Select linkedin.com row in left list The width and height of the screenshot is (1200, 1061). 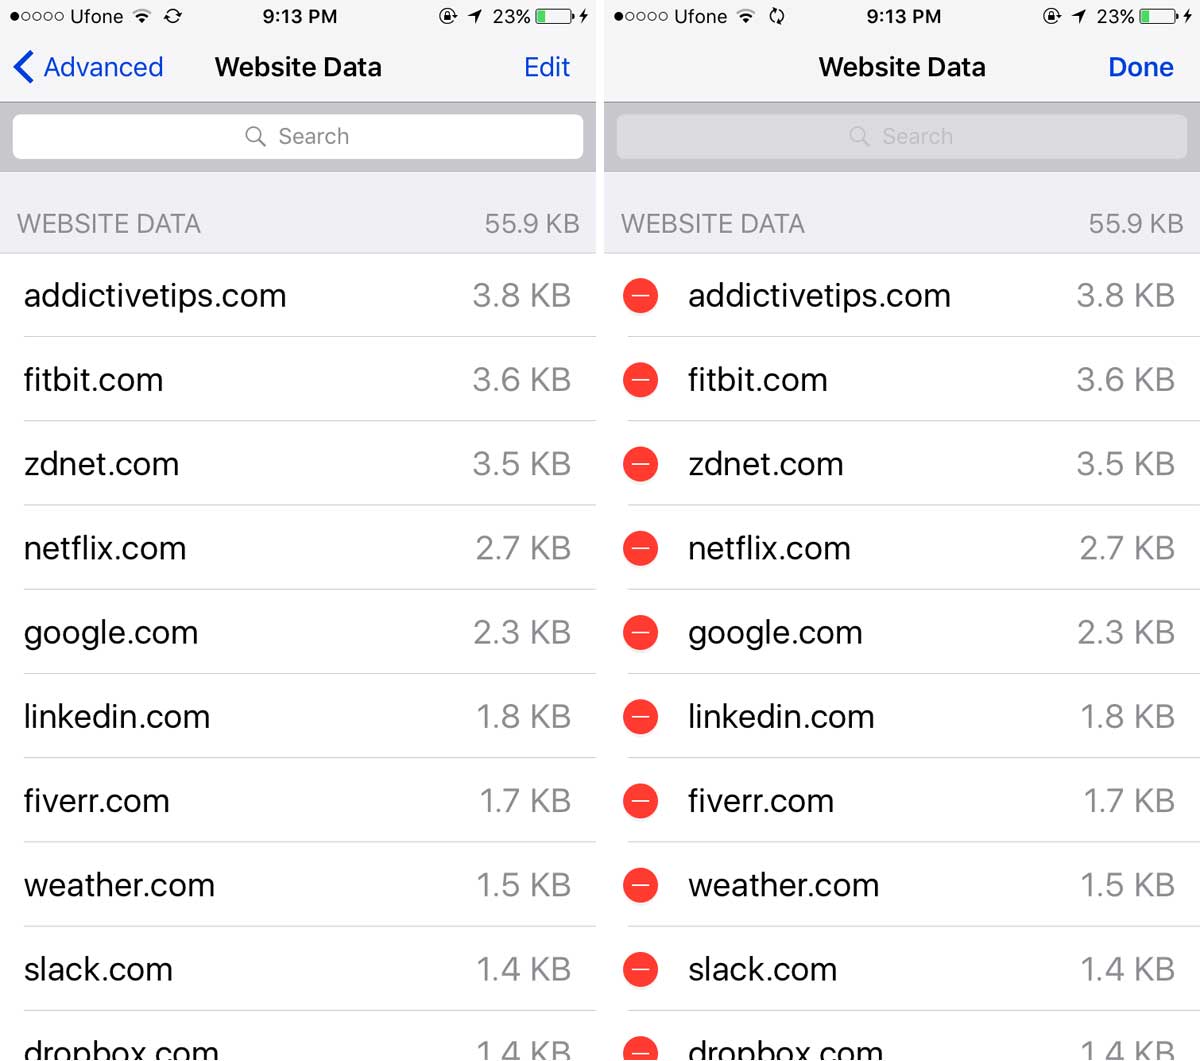coord(298,716)
